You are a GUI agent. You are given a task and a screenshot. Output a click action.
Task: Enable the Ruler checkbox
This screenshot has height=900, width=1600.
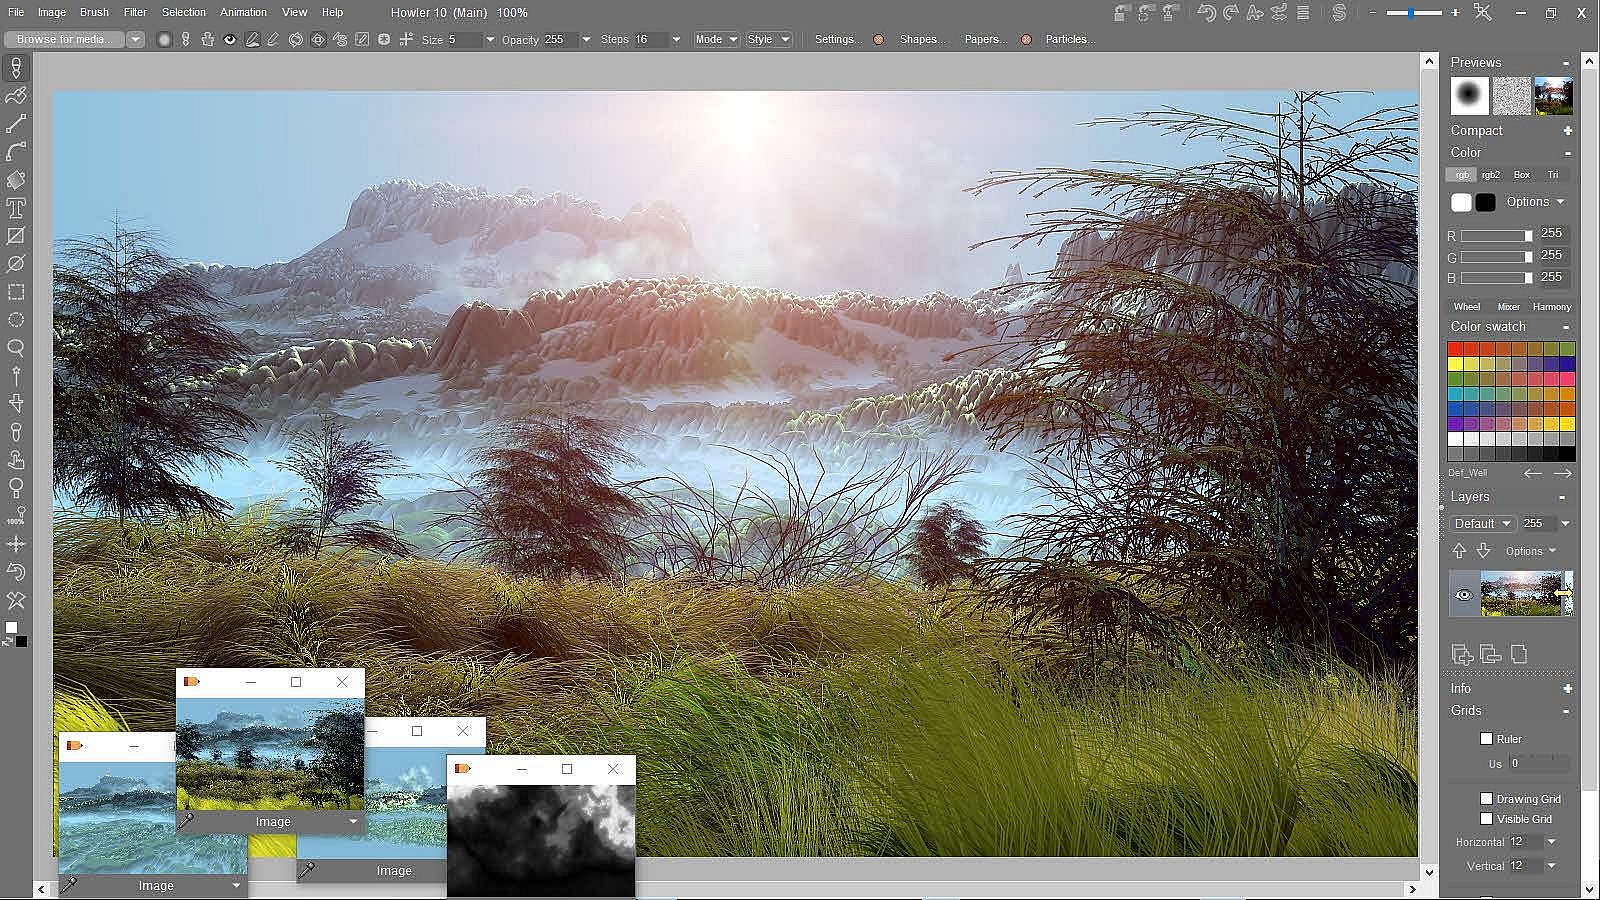tap(1486, 739)
